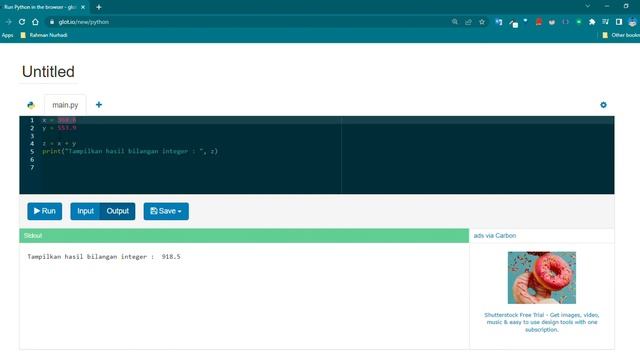Reload the page in the browser
Viewport: 640px width, 360px height.
[22, 22]
